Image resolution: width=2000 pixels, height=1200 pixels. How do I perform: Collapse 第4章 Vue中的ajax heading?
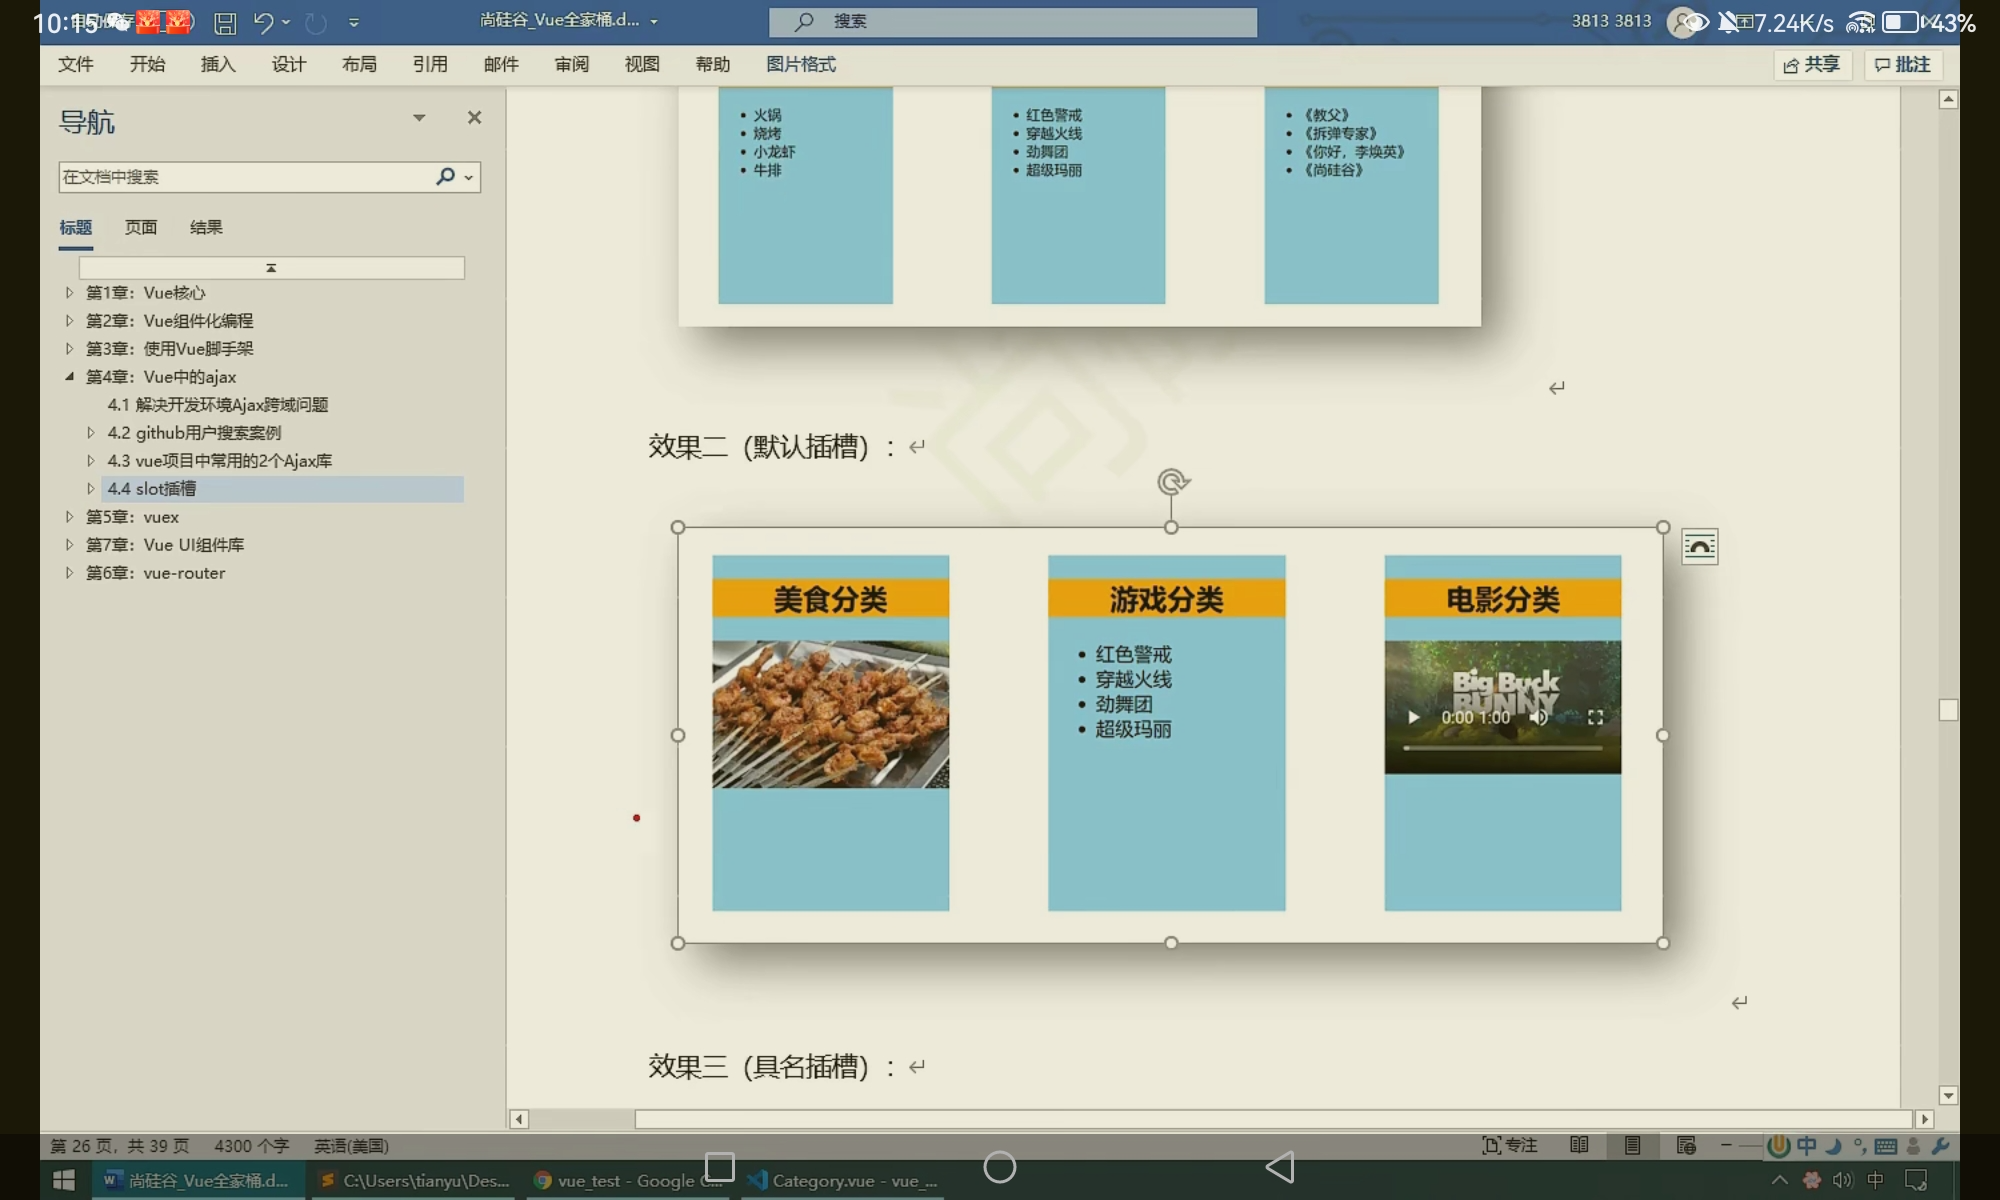[69, 377]
